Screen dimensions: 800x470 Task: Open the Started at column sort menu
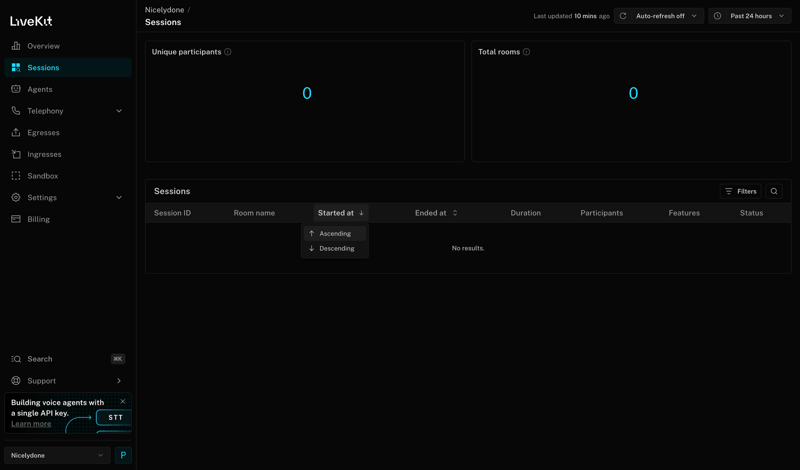(341, 213)
